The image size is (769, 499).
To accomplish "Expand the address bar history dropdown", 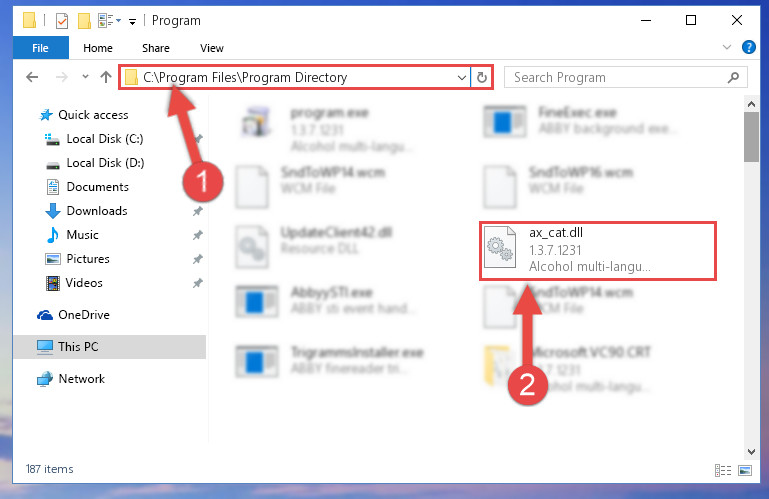I will coord(461,78).
